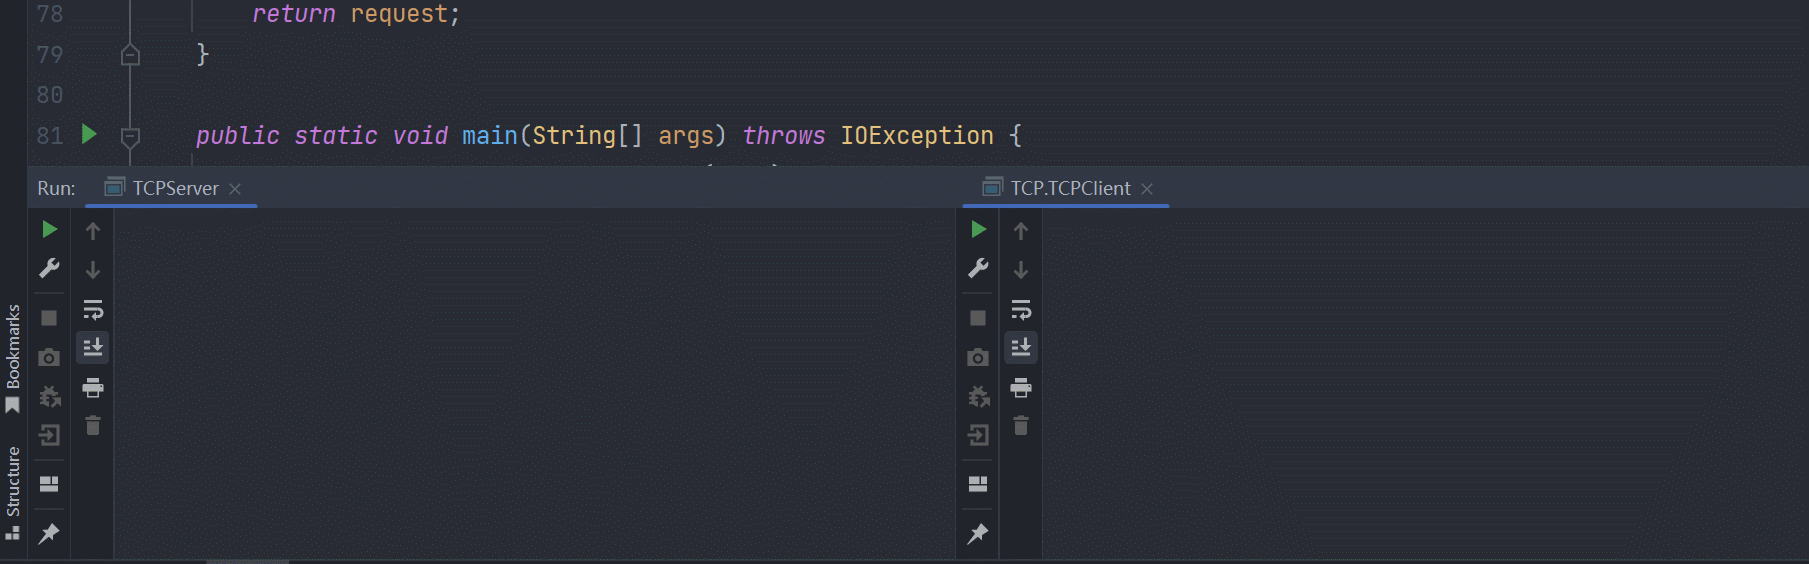Print TCPServer console output

(x=93, y=388)
